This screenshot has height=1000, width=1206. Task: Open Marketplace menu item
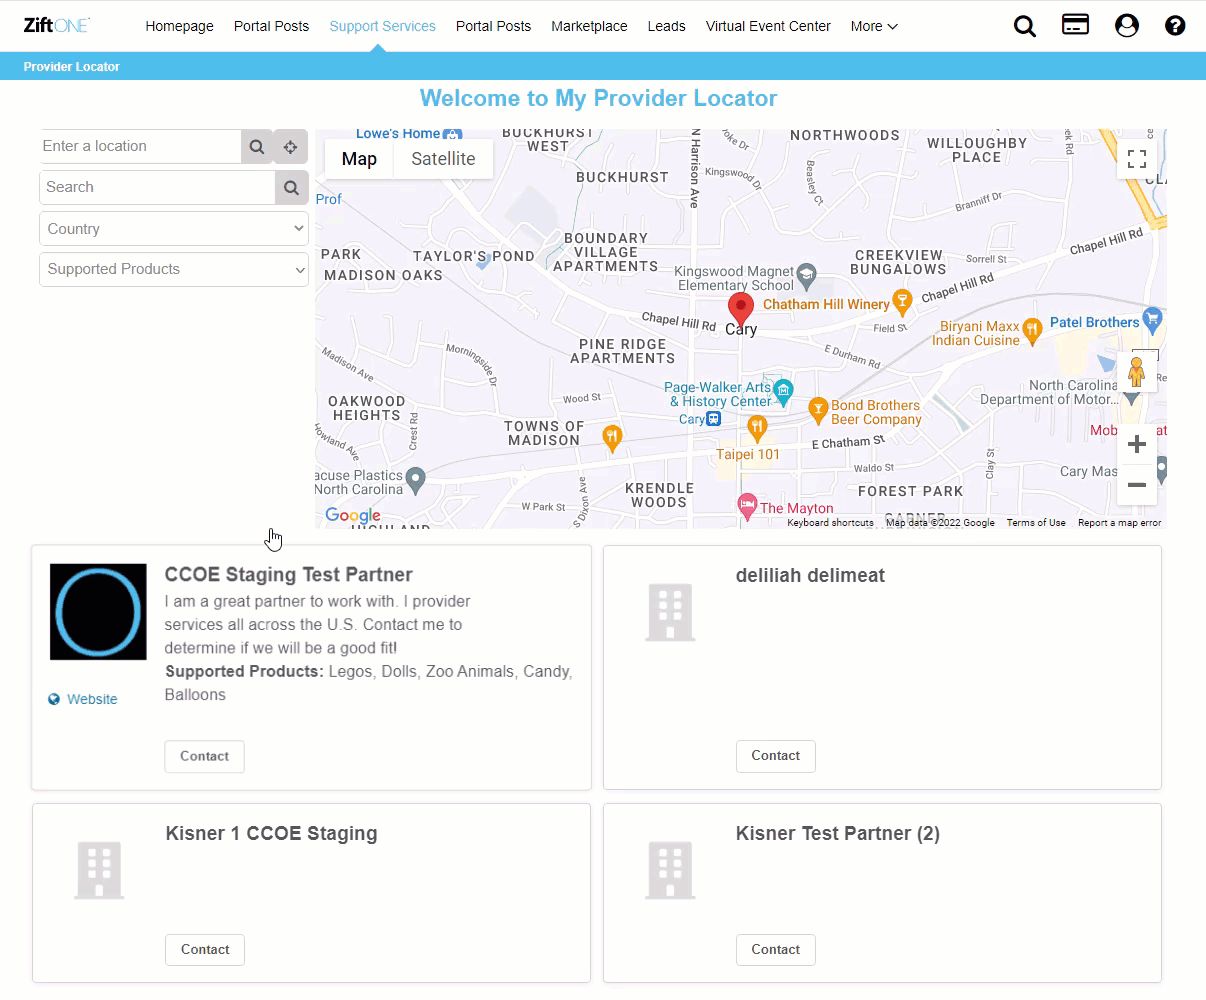[589, 26]
